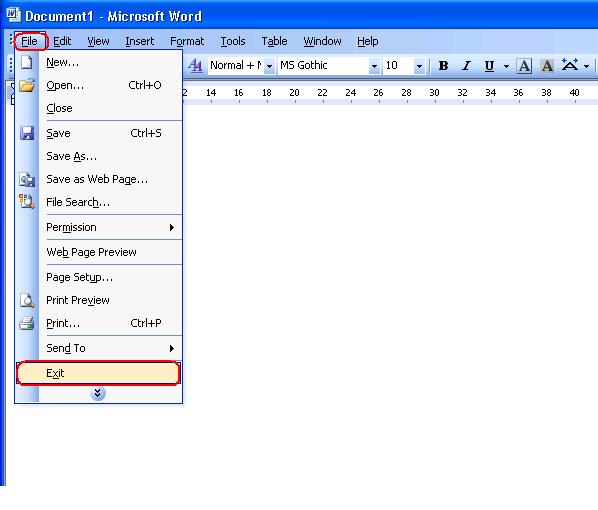Click the Character Scaling icon
The width and height of the screenshot is (598, 510).
(x=570, y=66)
